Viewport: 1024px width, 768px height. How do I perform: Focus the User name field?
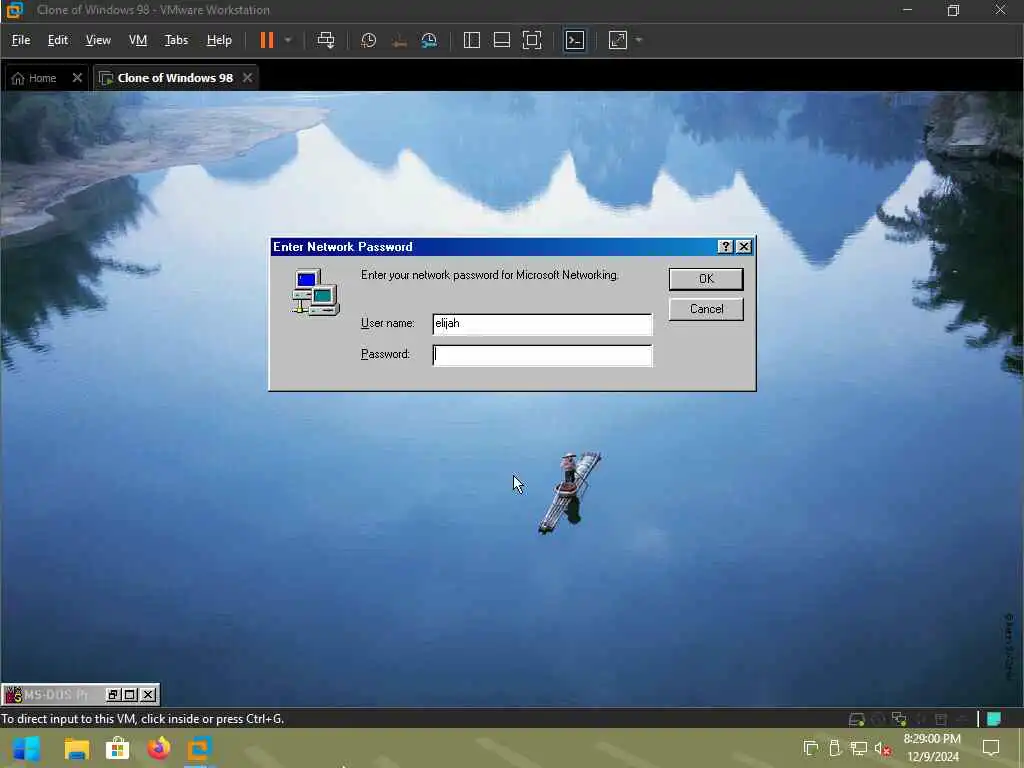[x=542, y=324]
